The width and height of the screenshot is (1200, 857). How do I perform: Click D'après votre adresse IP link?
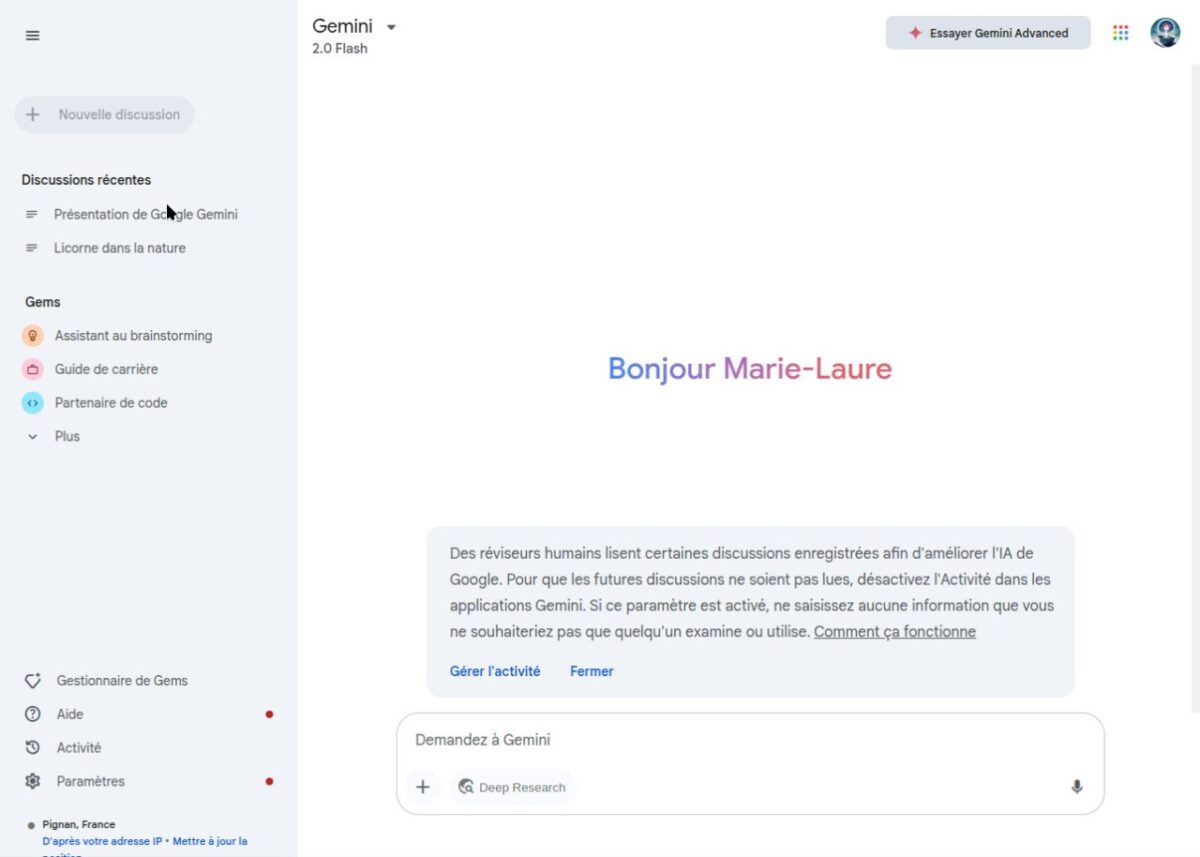102,841
